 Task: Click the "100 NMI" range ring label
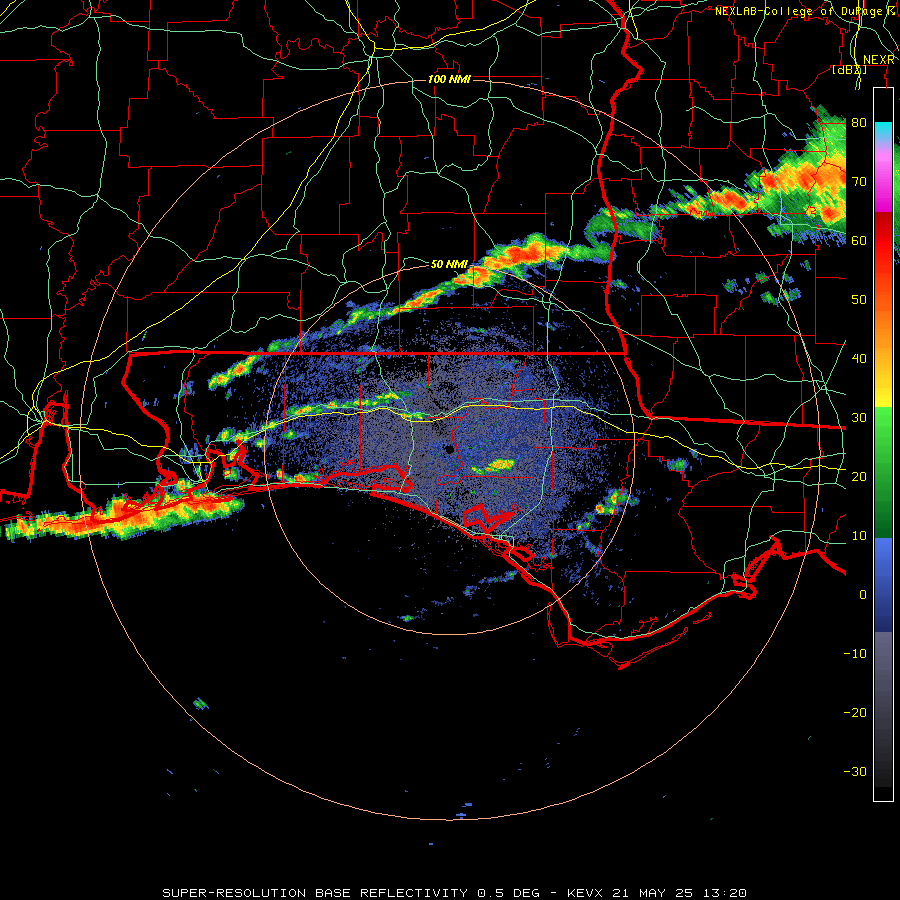coord(449,79)
